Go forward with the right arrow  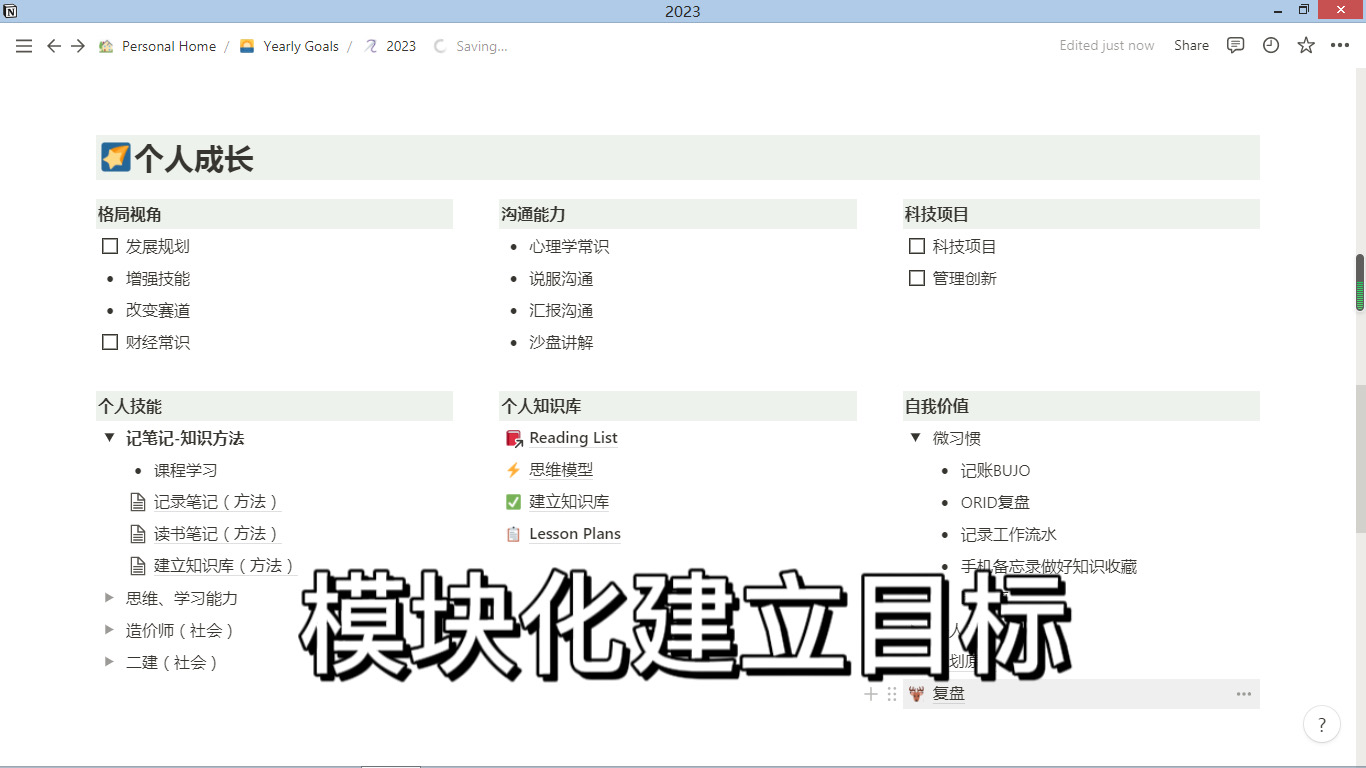[78, 46]
